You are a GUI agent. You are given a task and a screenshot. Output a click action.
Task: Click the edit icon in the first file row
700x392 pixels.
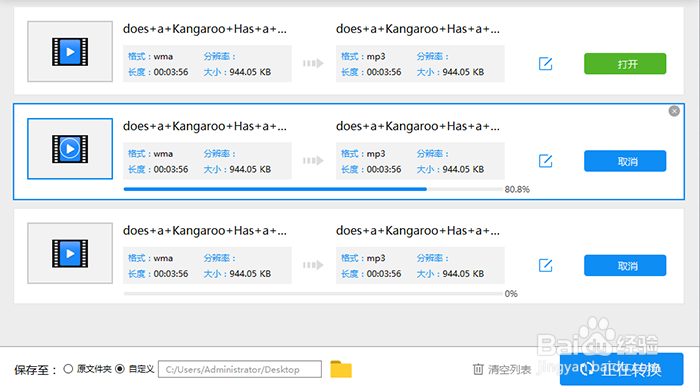(x=545, y=63)
